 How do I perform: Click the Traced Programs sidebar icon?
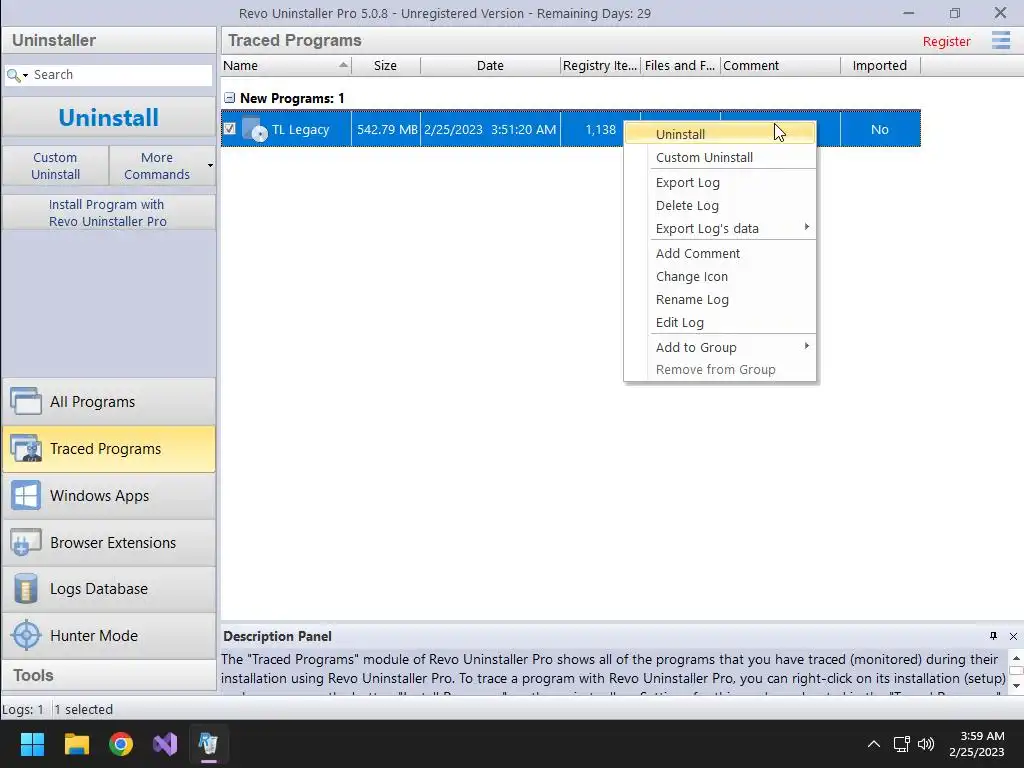point(26,449)
